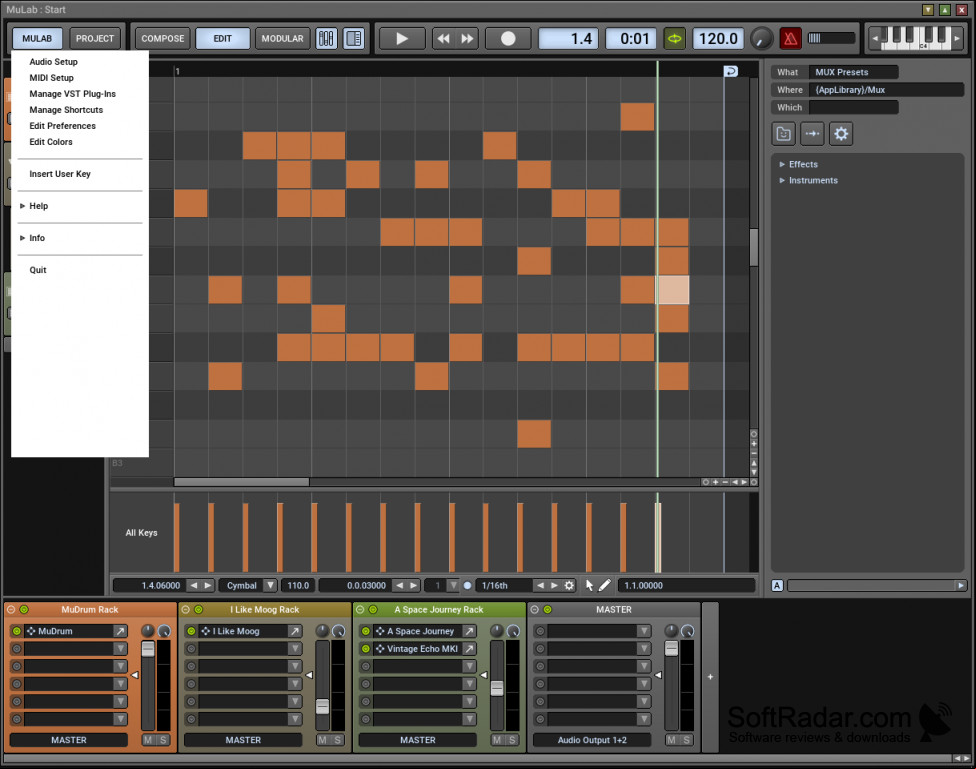The height and width of the screenshot is (769, 976).
Task: Open the browser panel gear settings
Action: [x=841, y=133]
